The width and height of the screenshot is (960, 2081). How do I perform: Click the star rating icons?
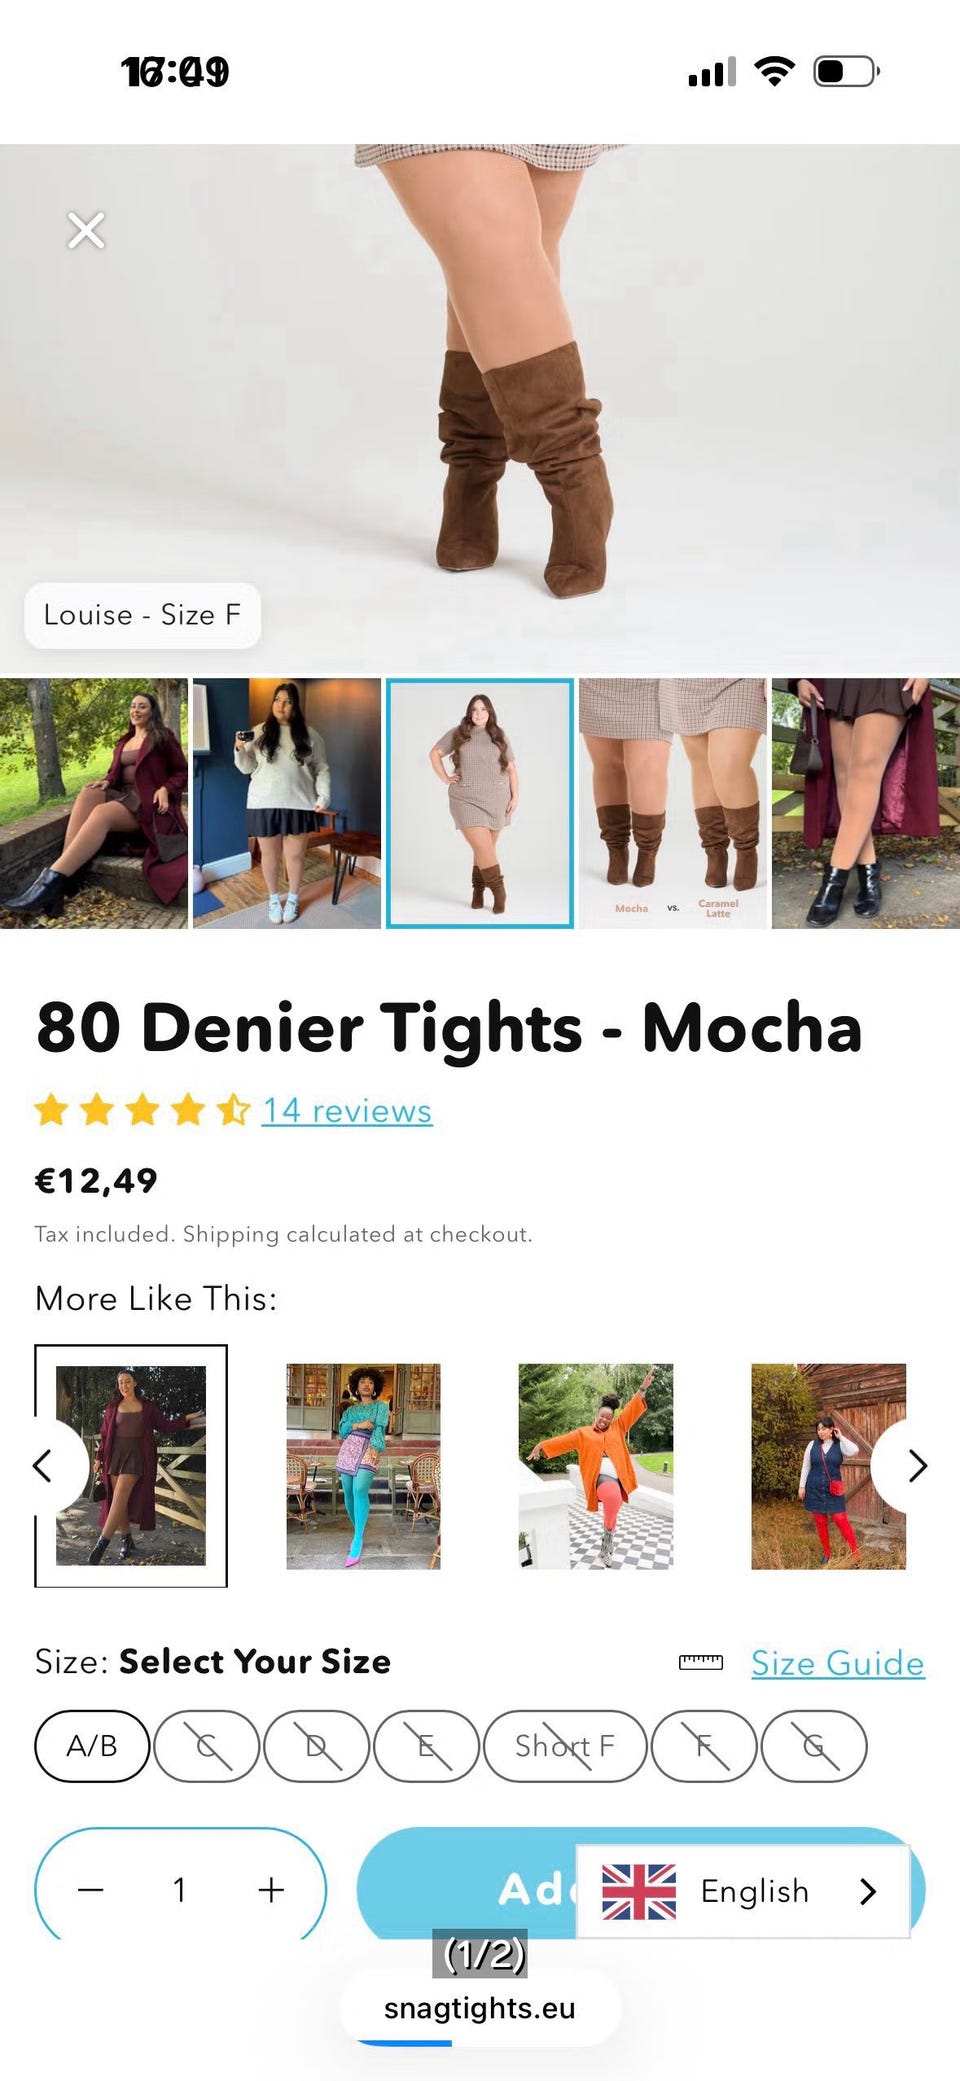141,1110
